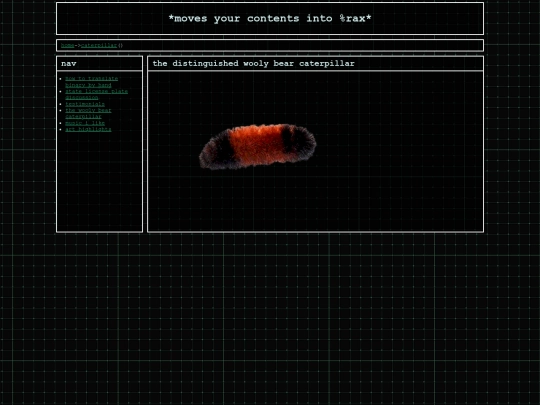Click the wooly bear caterpillar image
Screen dimensions: 540x405
click(x=258, y=147)
